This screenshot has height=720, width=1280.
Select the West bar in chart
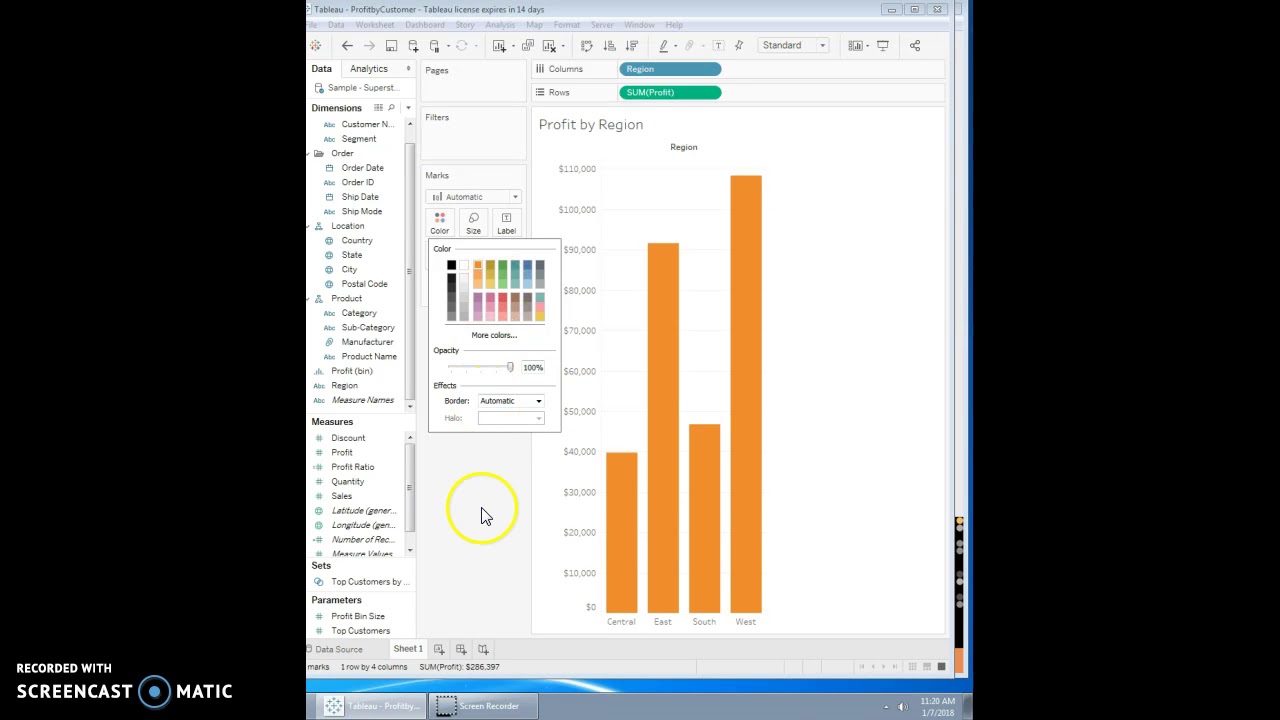pyautogui.click(x=746, y=394)
